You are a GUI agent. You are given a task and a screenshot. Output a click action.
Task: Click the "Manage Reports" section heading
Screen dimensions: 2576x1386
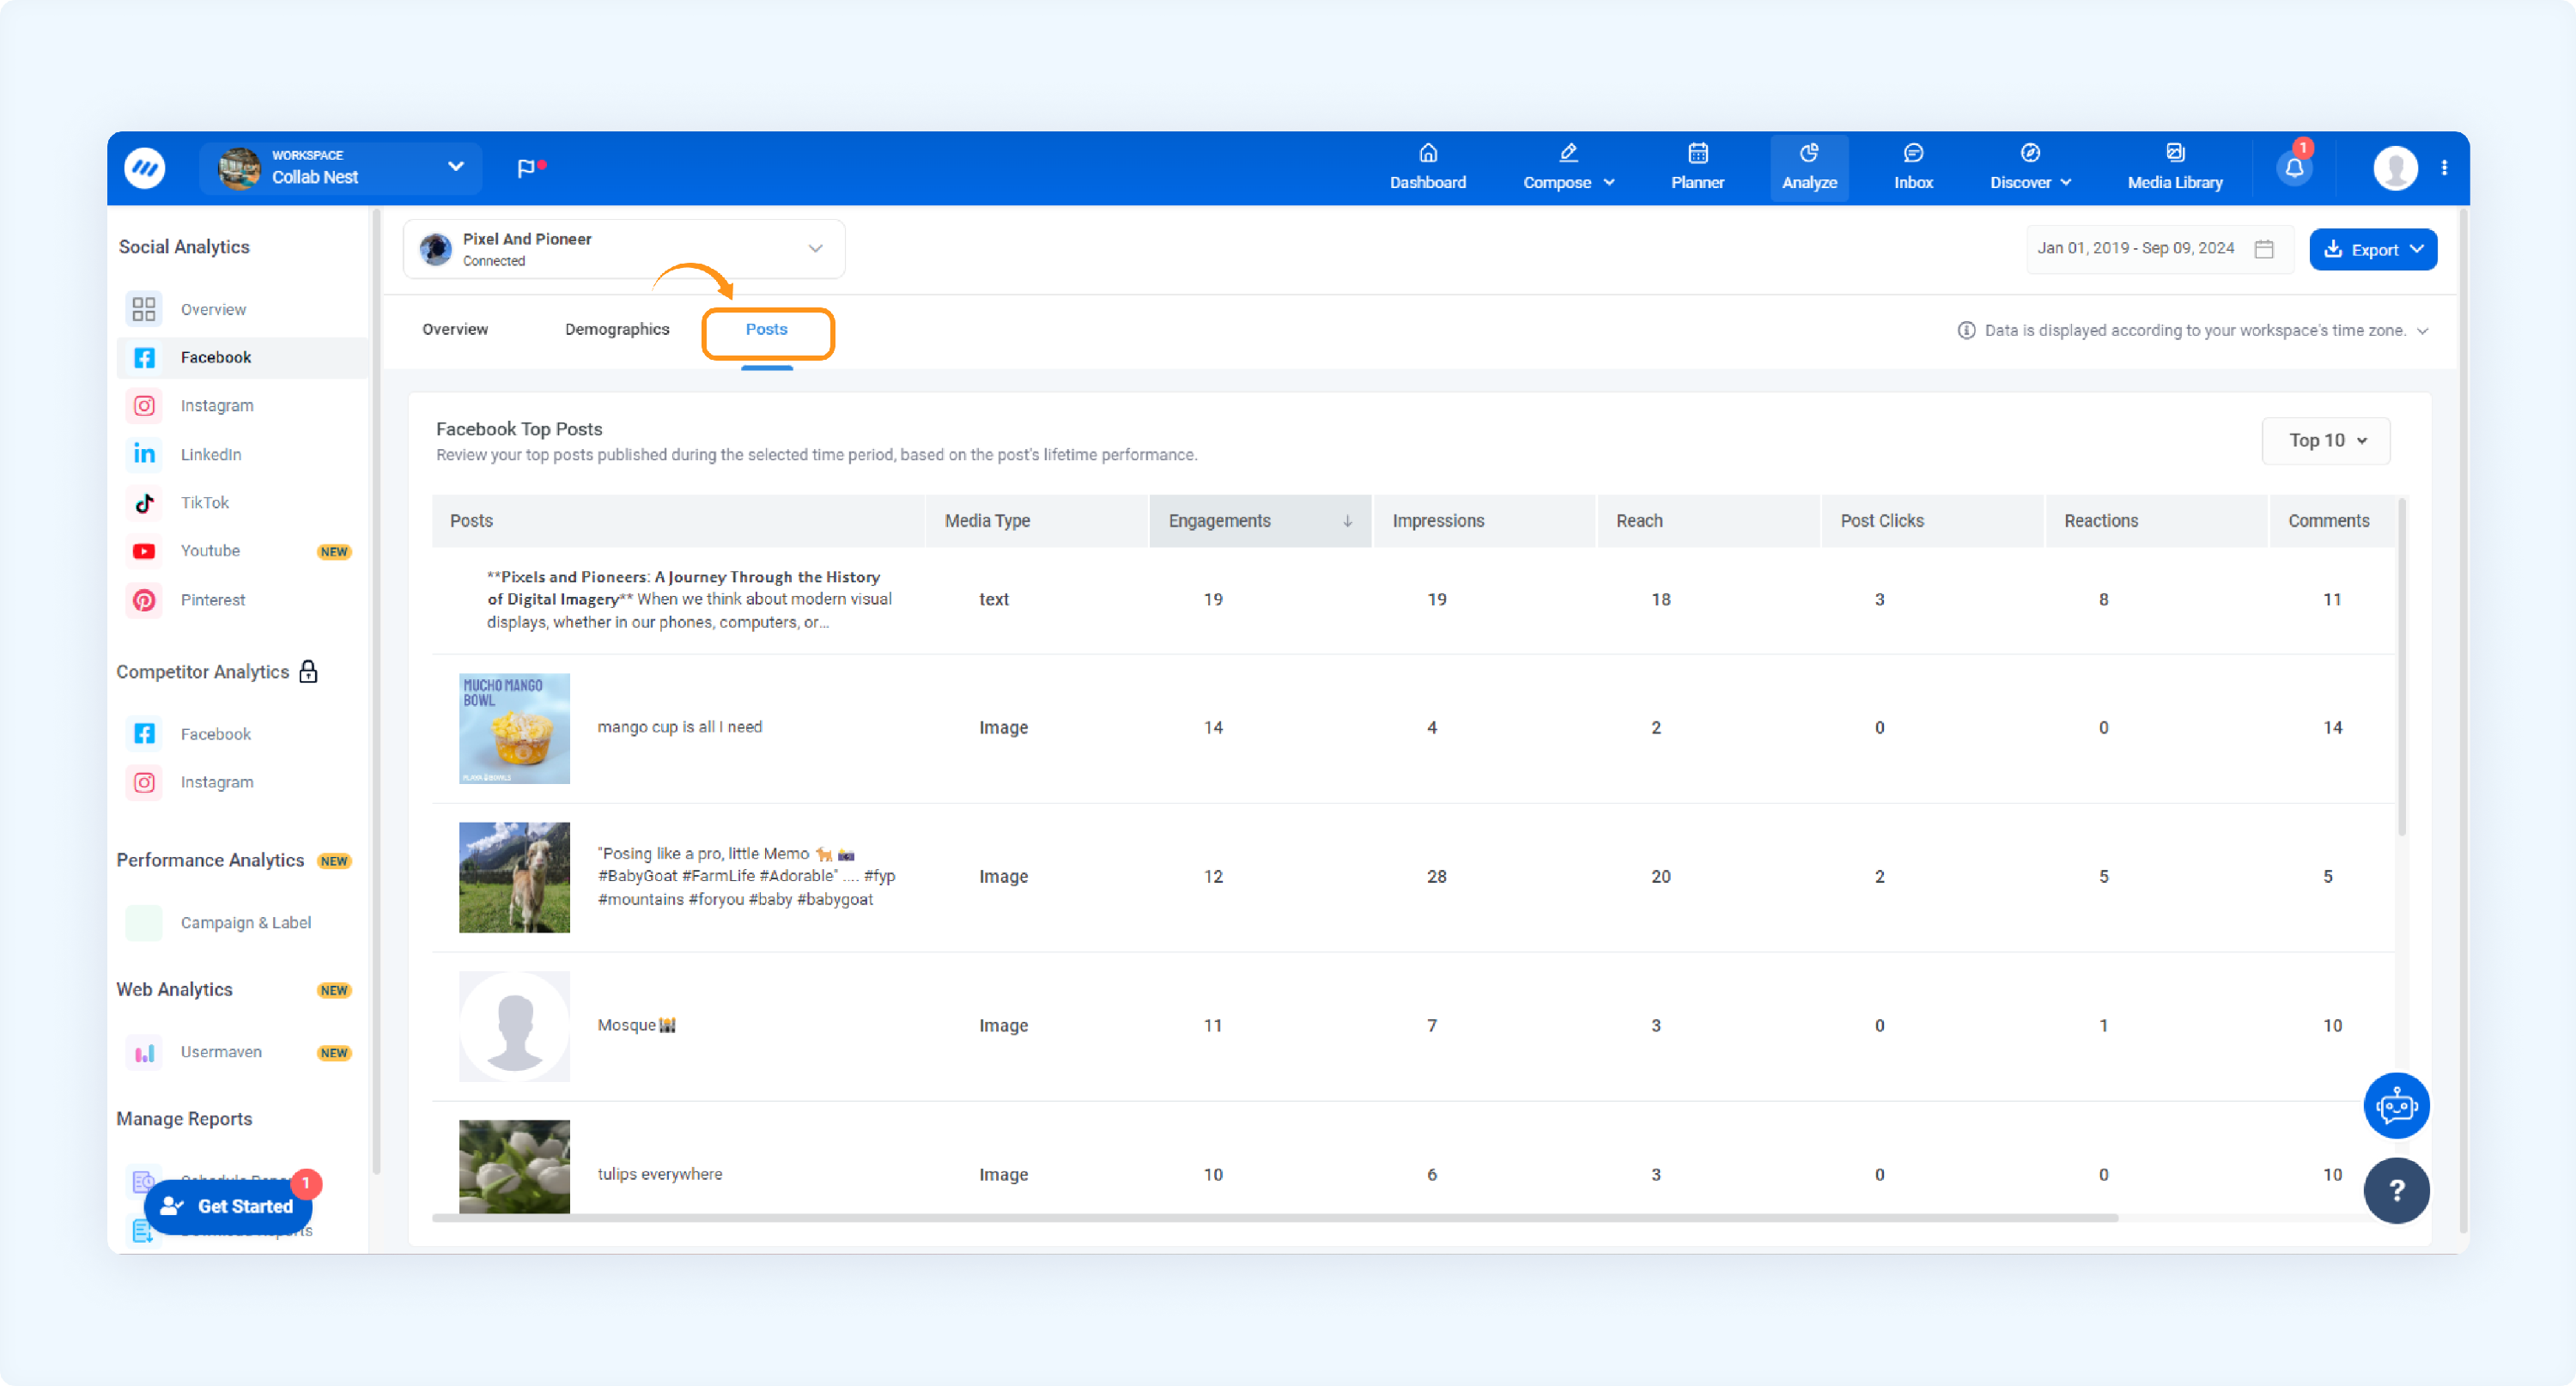pos(184,1118)
